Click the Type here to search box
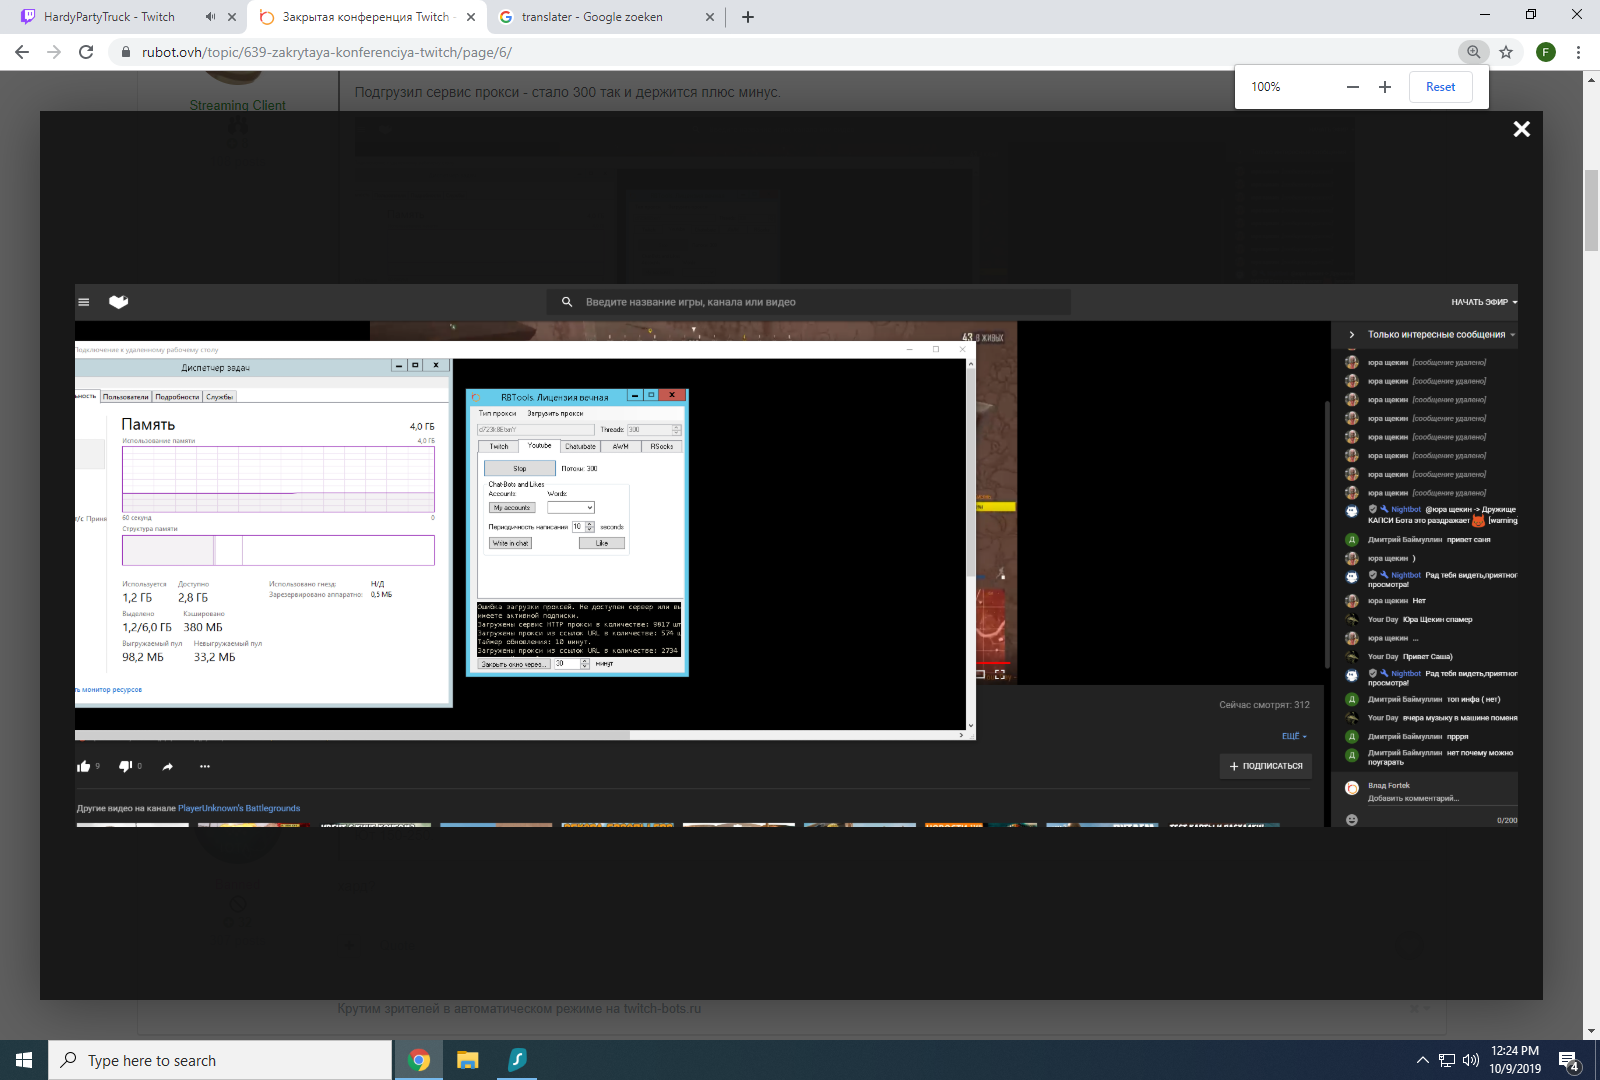 pos(220,1060)
